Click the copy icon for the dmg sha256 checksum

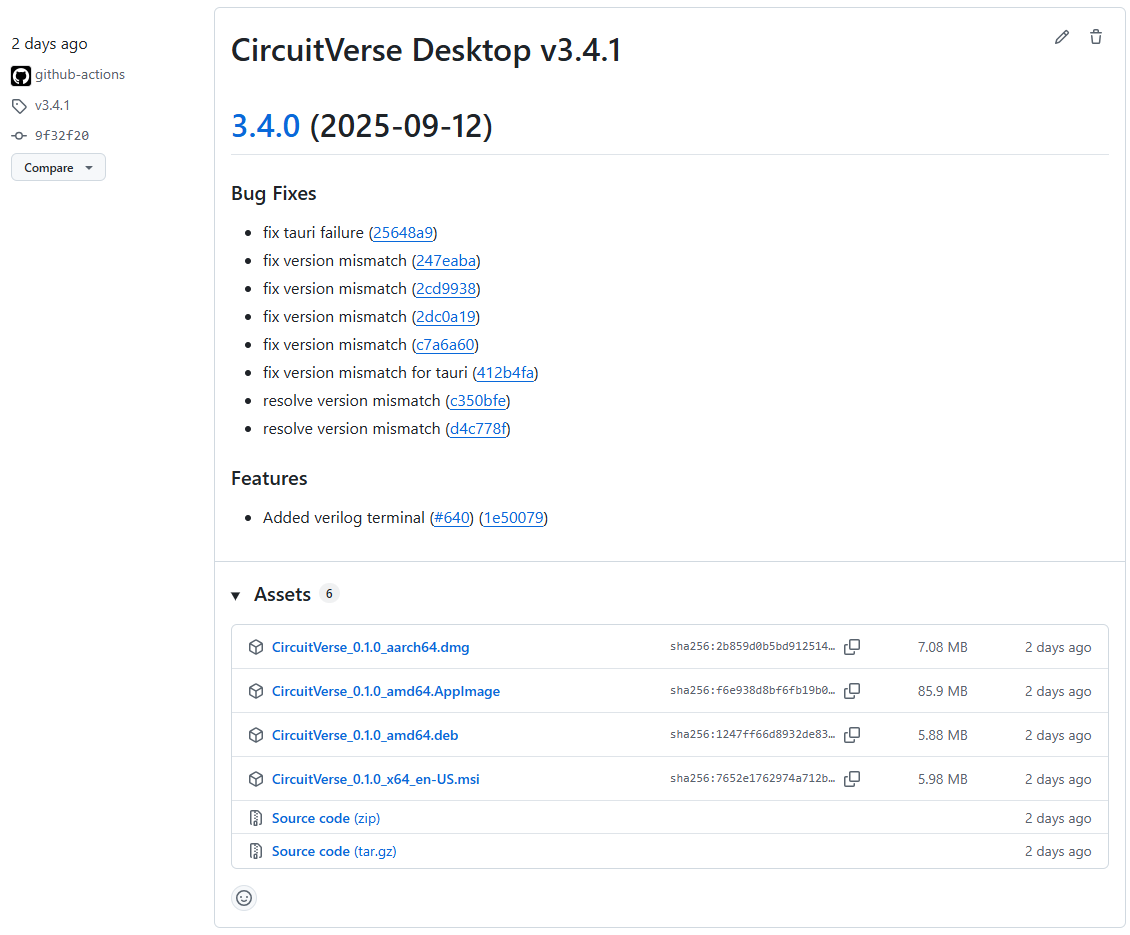pyautogui.click(x=852, y=647)
